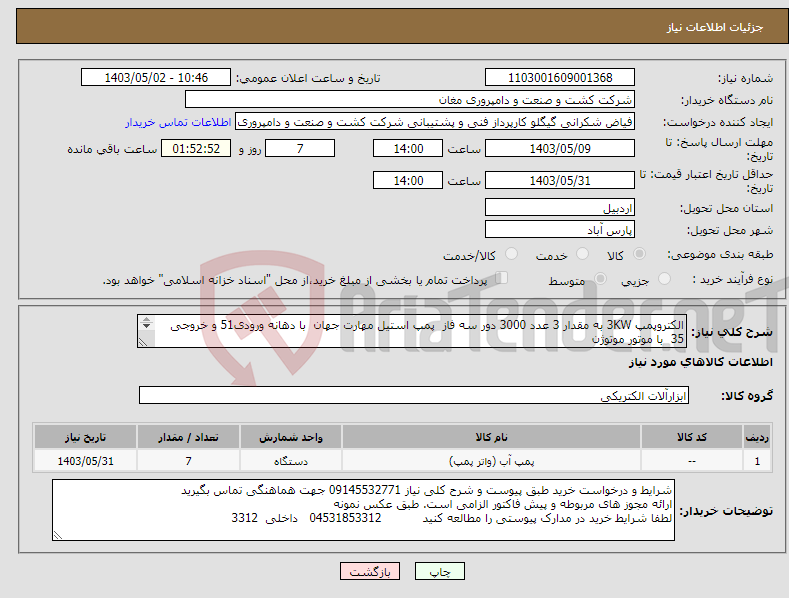789x598 pixels.
Task: Click the کد کالا cell showing --
Action: [691, 461]
